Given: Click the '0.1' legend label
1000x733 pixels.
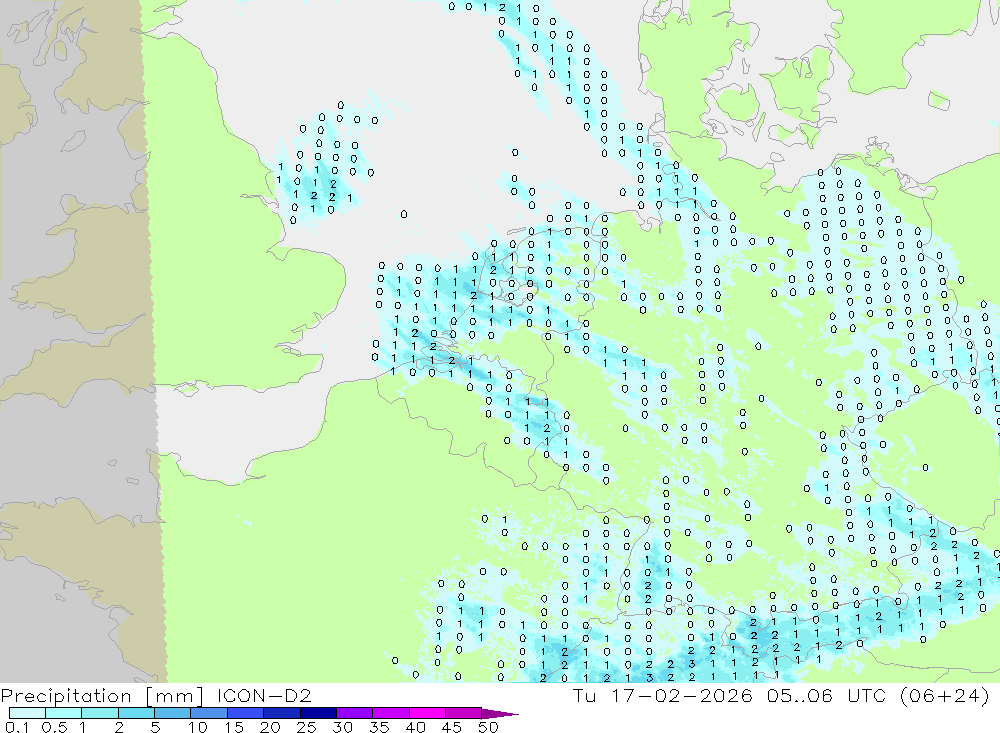Looking at the screenshot, I should tap(17, 727).
